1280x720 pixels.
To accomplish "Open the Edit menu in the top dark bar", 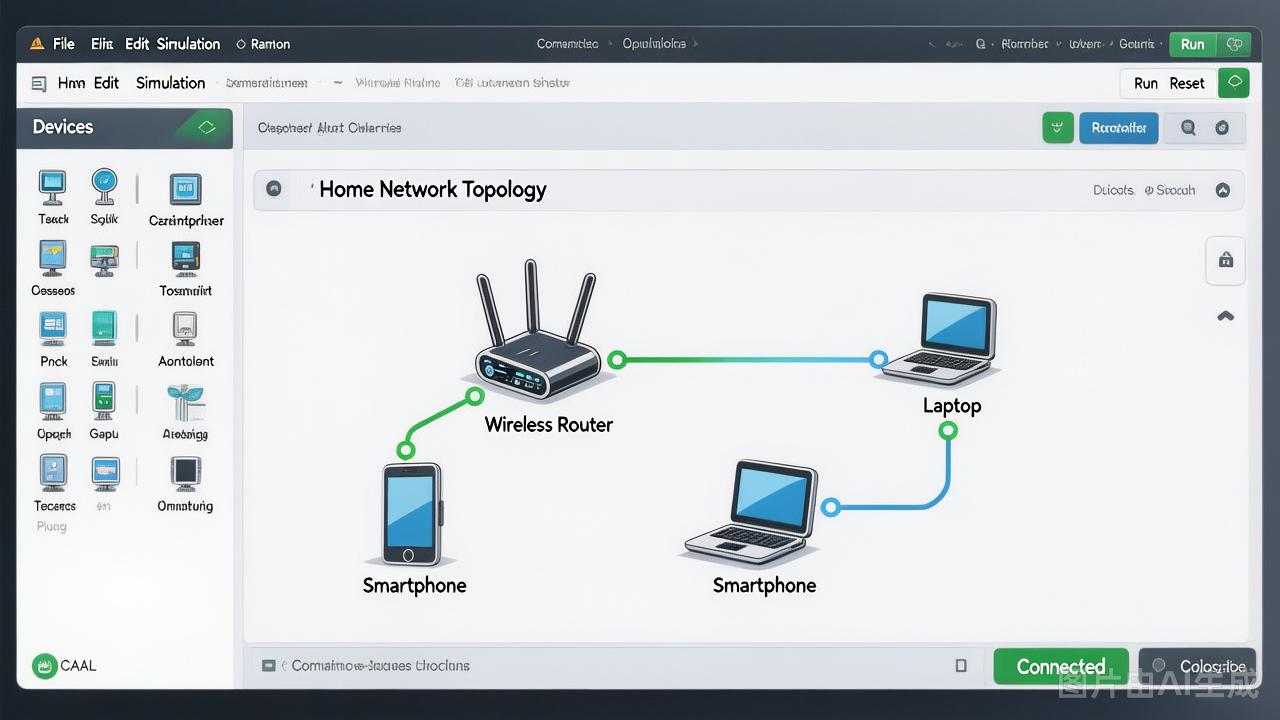I will pos(137,44).
